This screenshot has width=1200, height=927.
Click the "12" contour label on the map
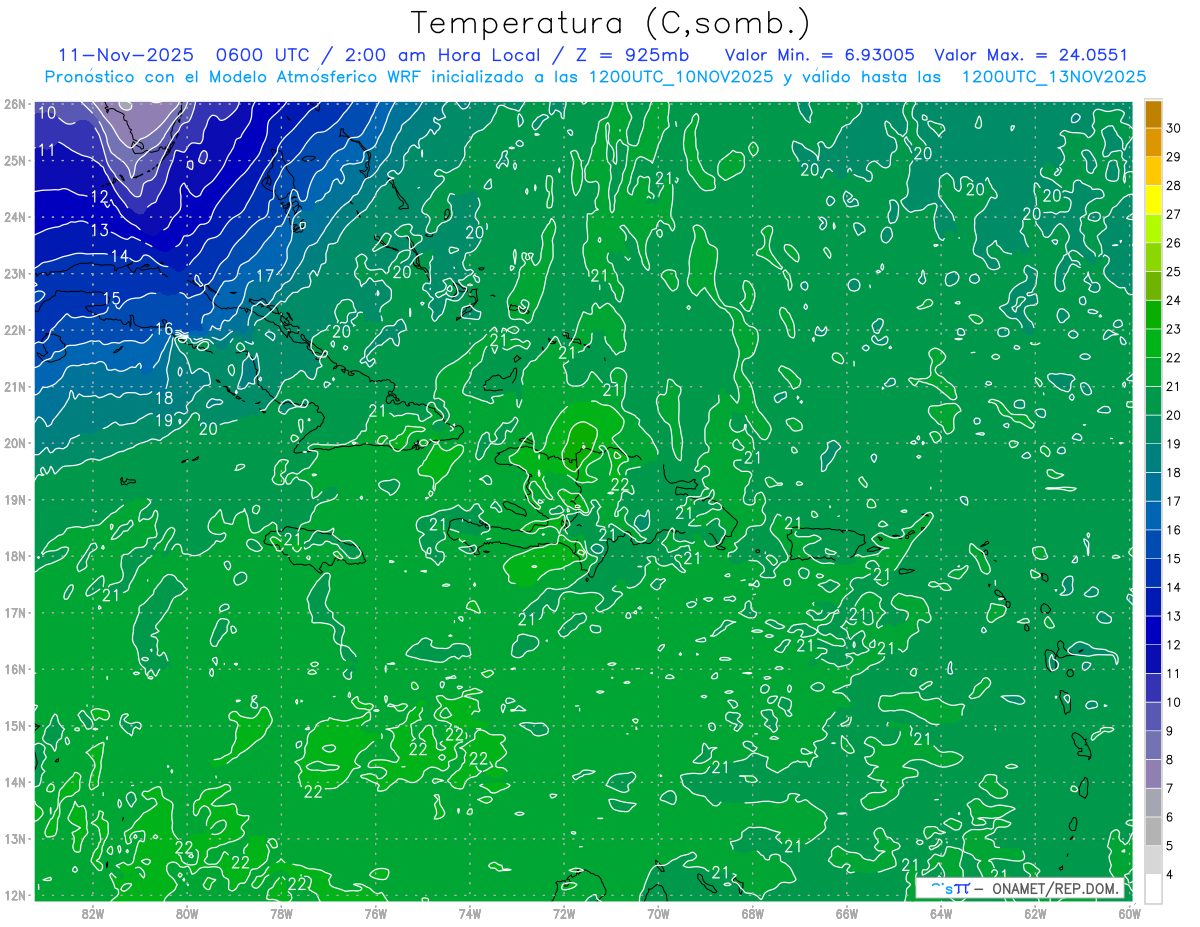pyautogui.click(x=99, y=197)
